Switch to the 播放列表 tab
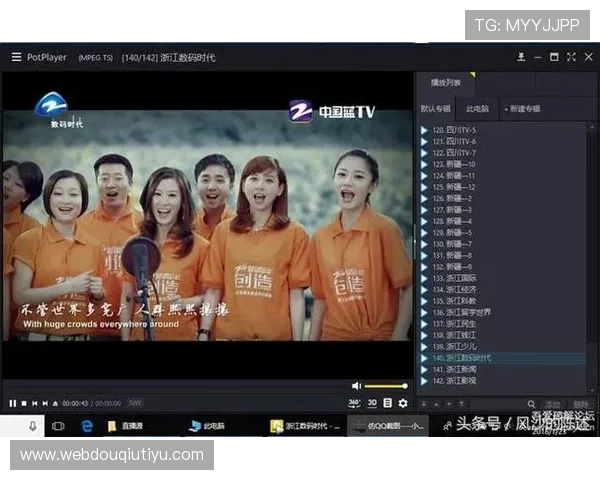This screenshot has height=480, width=600. click(x=445, y=83)
